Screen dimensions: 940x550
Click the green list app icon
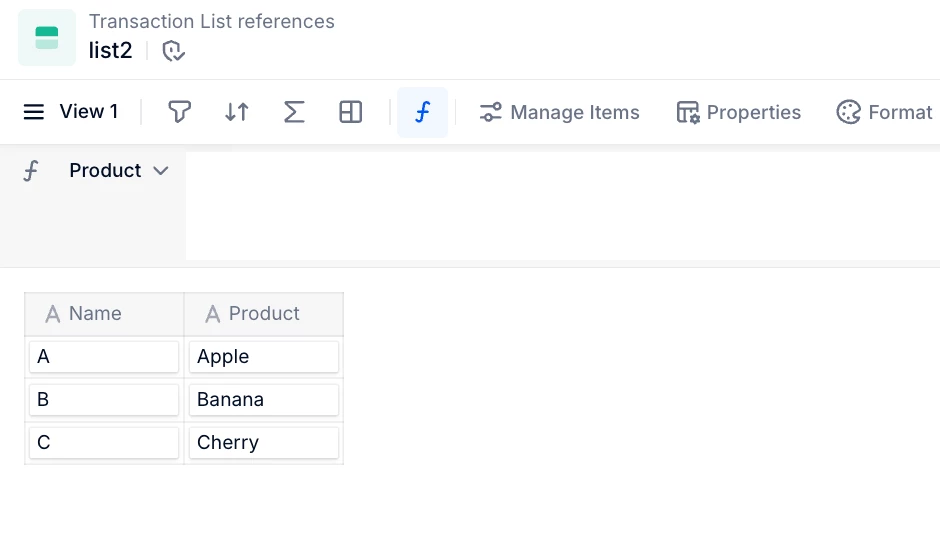47,38
